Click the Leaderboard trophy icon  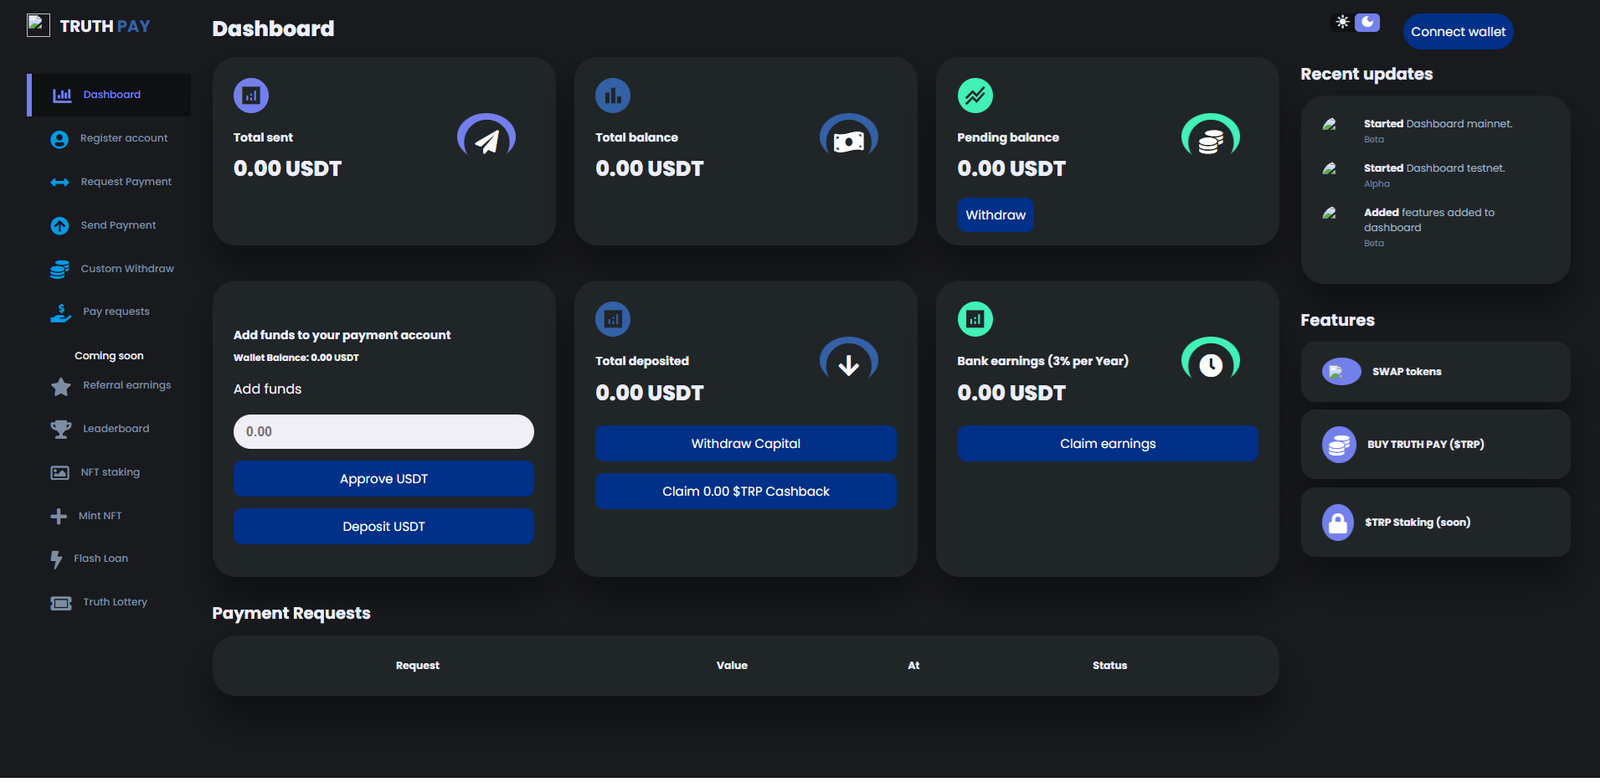pos(61,429)
